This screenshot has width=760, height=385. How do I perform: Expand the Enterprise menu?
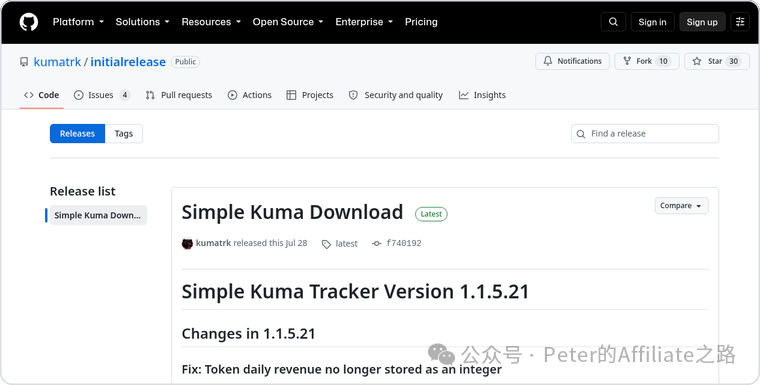point(364,22)
